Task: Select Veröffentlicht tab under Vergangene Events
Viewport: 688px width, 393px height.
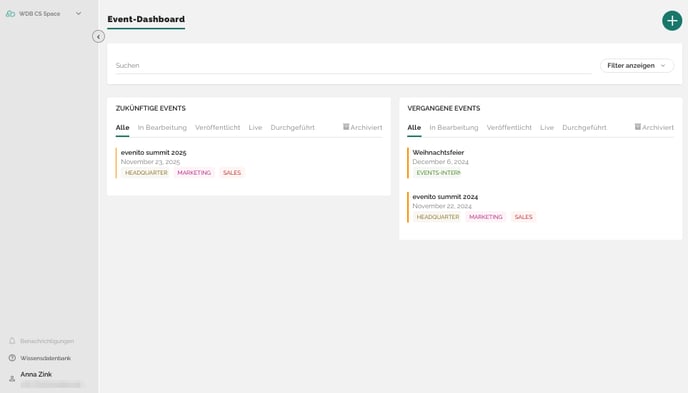Action: pos(509,127)
